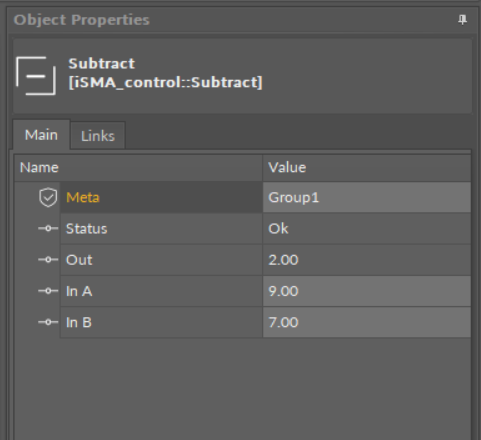This screenshot has width=481, height=440.
Task: Click the slot icon beside Status
Action: (x=48, y=229)
